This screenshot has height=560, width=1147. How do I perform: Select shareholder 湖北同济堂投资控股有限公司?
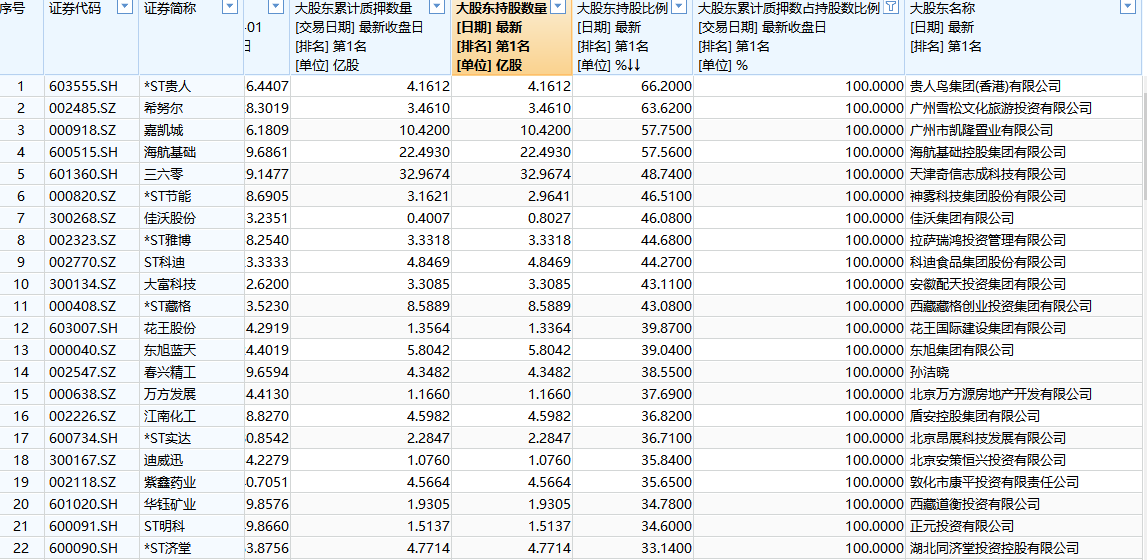[x=994, y=548]
